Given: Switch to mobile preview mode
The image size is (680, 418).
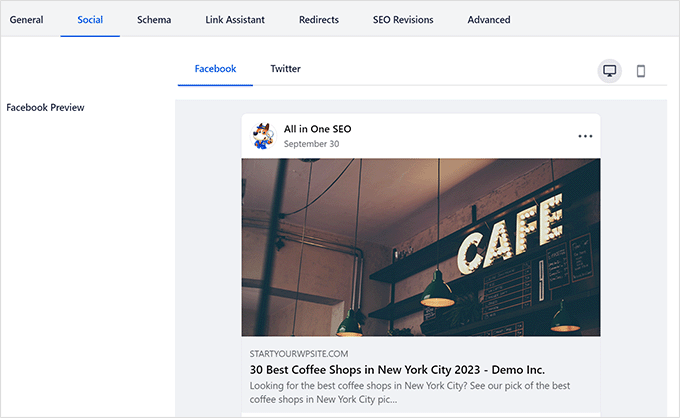Looking at the screenshot, I should [641, 71].
